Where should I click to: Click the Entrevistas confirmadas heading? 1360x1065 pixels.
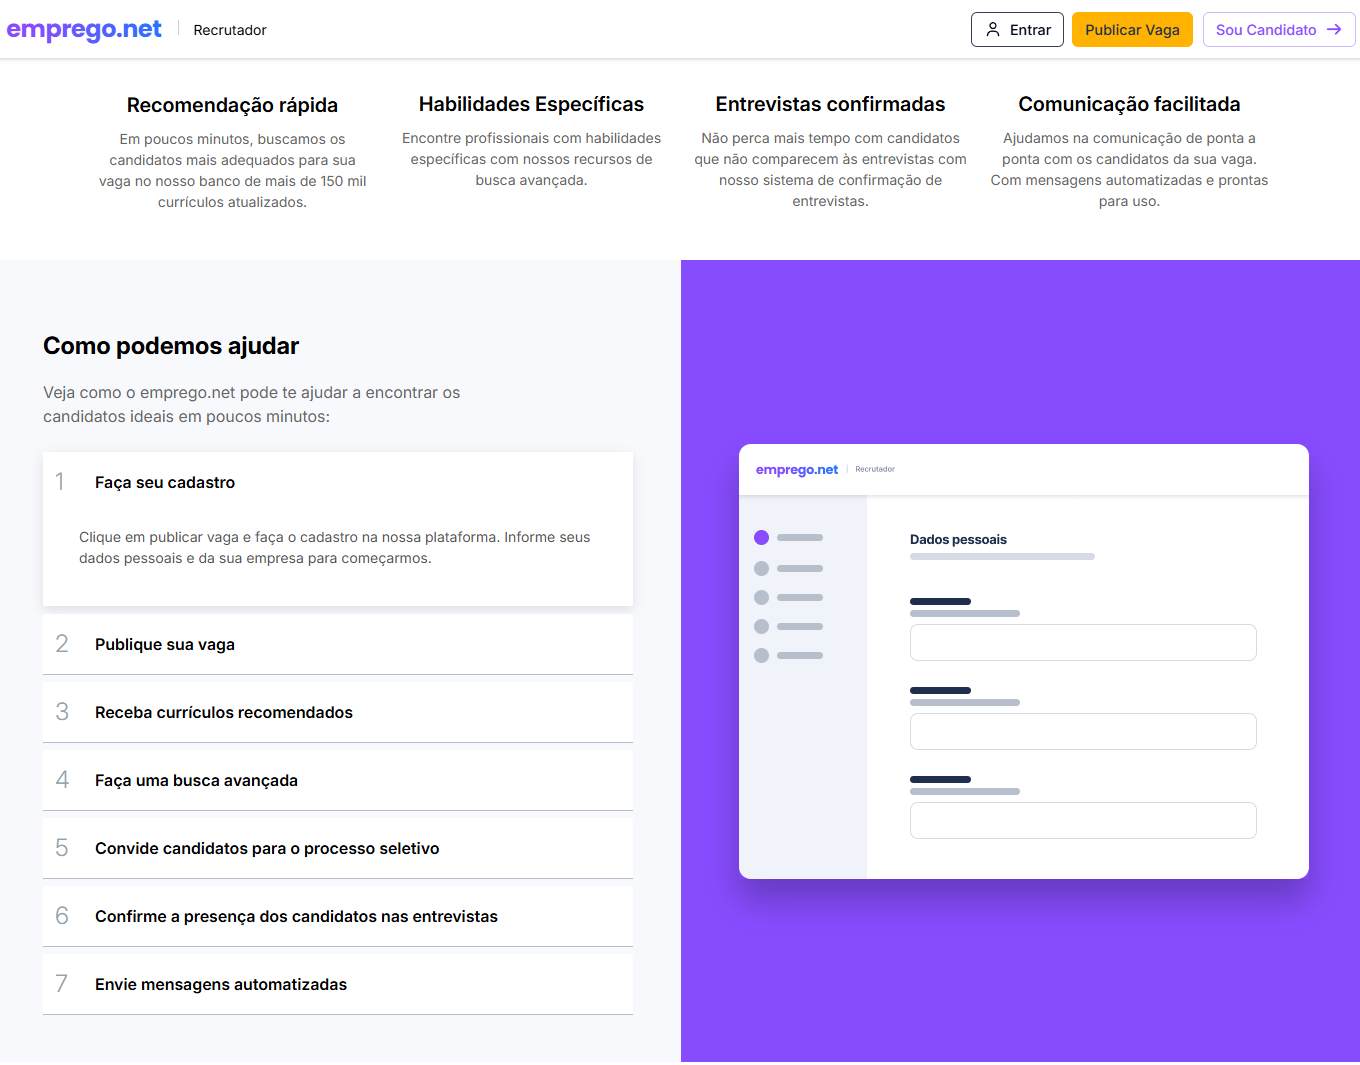[830, 104]
